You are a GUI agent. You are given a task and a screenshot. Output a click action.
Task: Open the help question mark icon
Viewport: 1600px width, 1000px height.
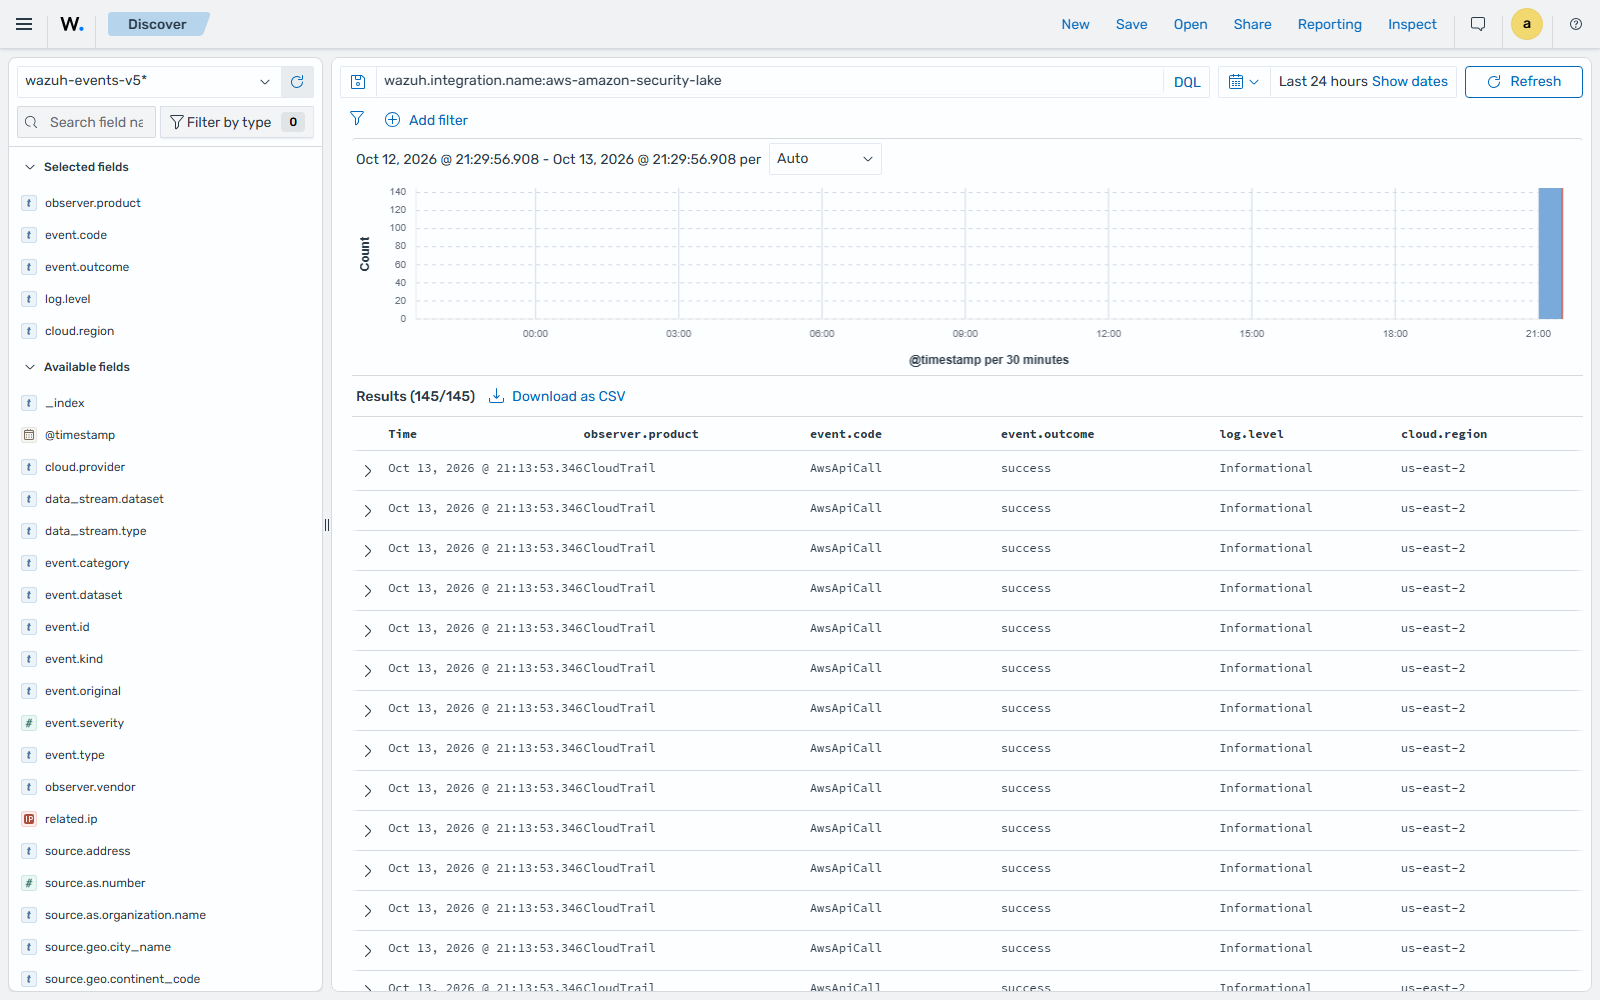pyautogui.click(x=1576, y=24)
